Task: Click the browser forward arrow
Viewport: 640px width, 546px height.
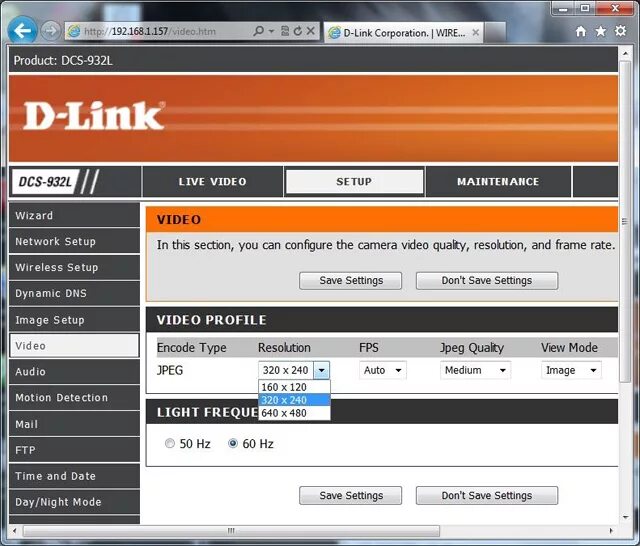Action: 50,31
